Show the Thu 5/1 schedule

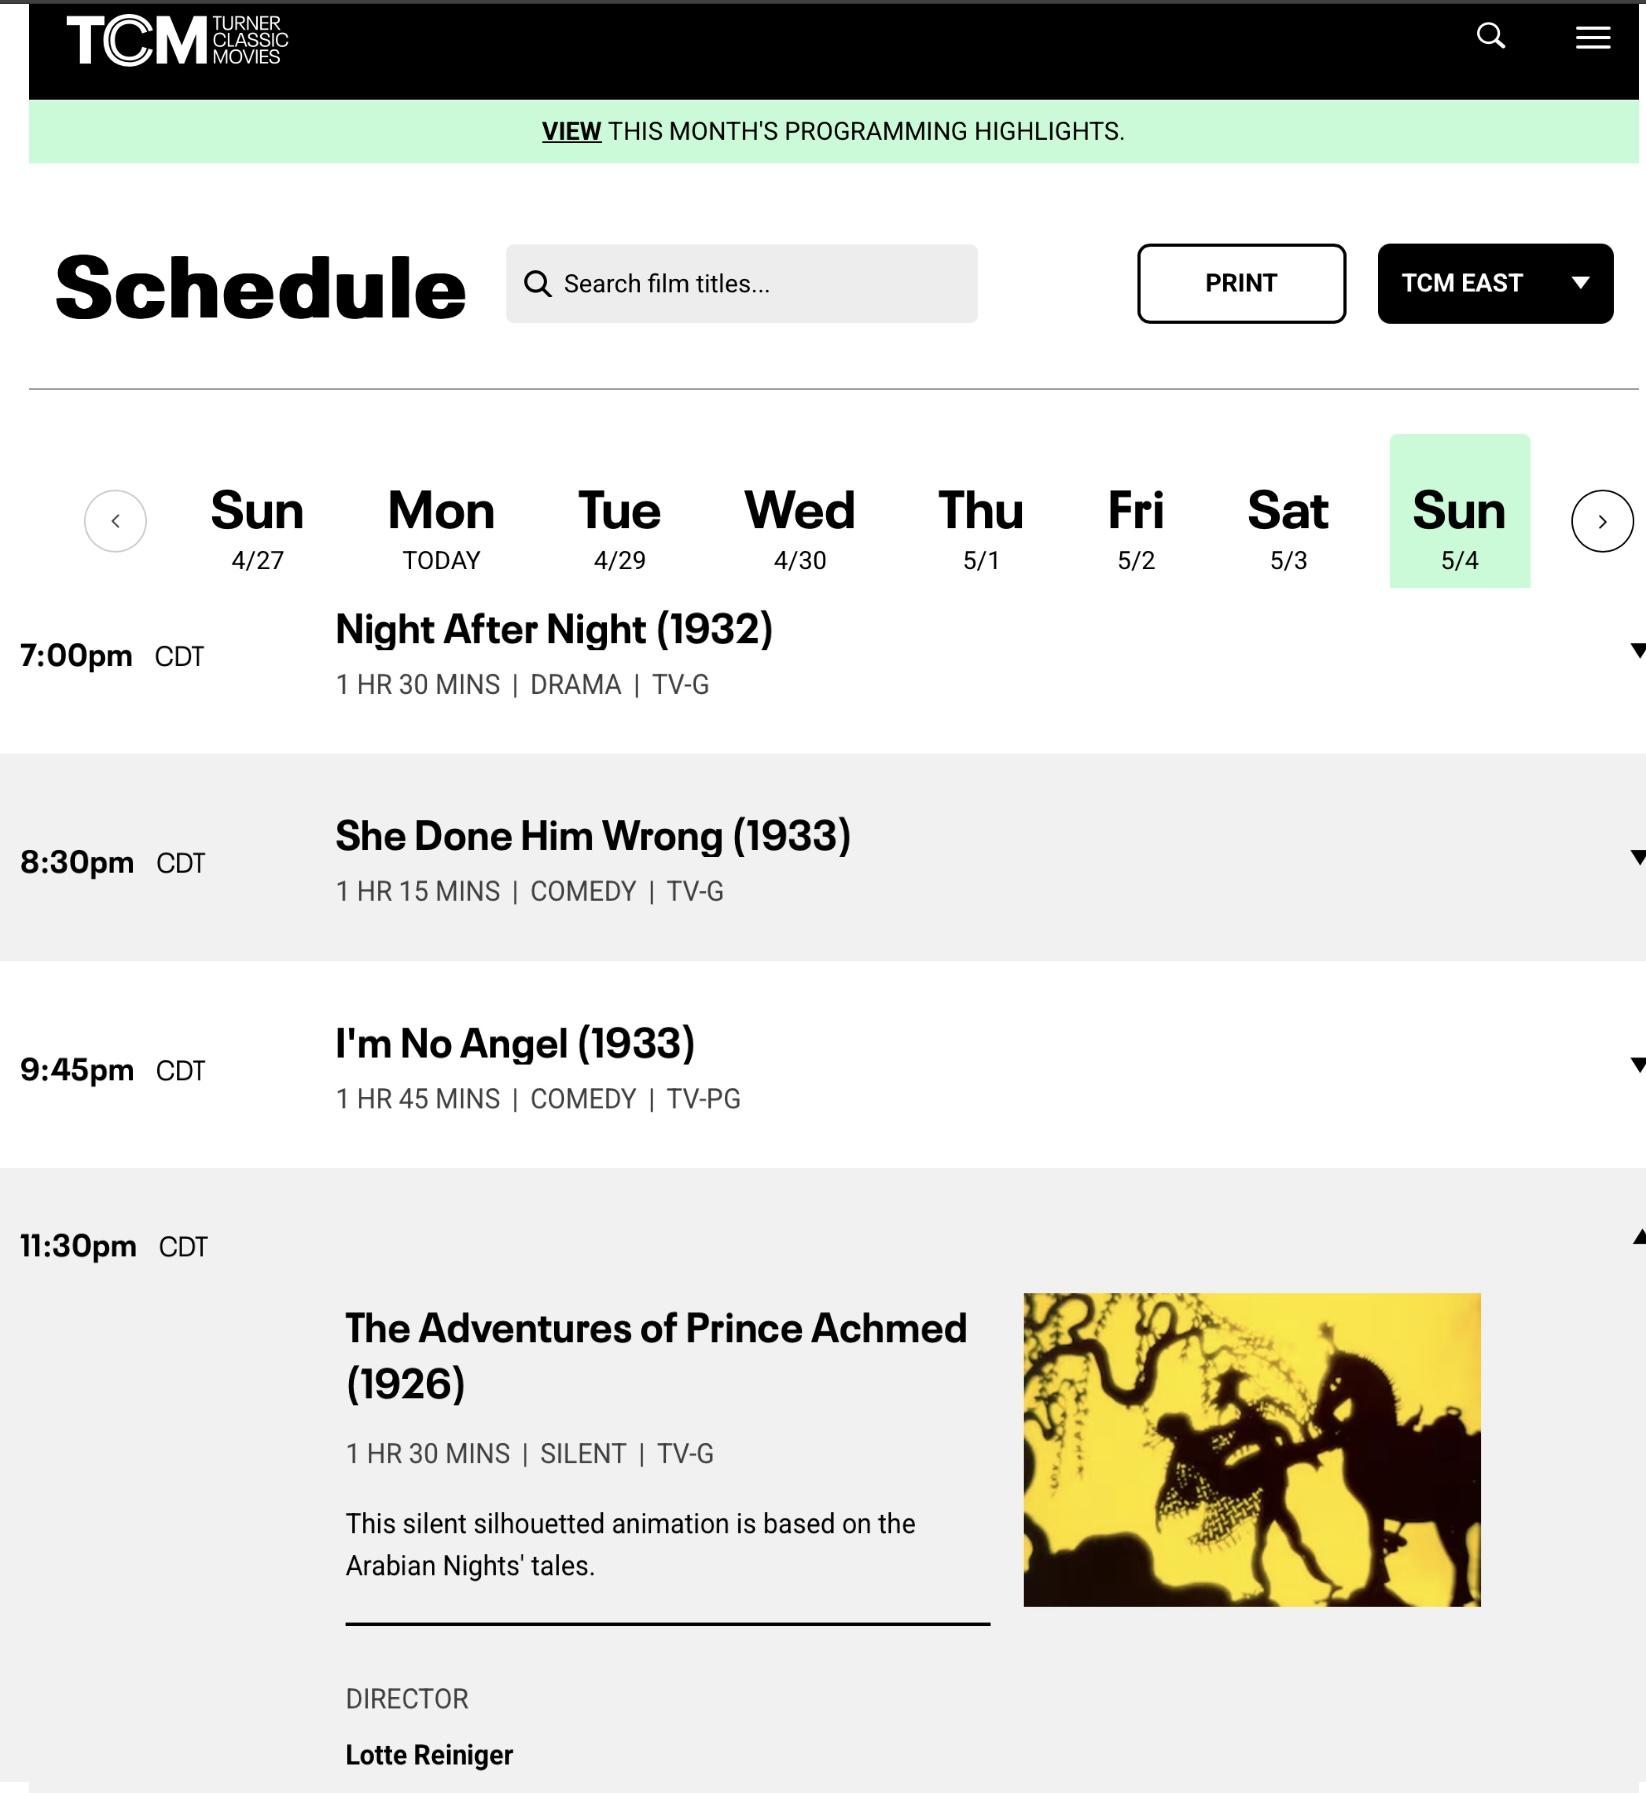pyautogui.click(x=980, y=527)
